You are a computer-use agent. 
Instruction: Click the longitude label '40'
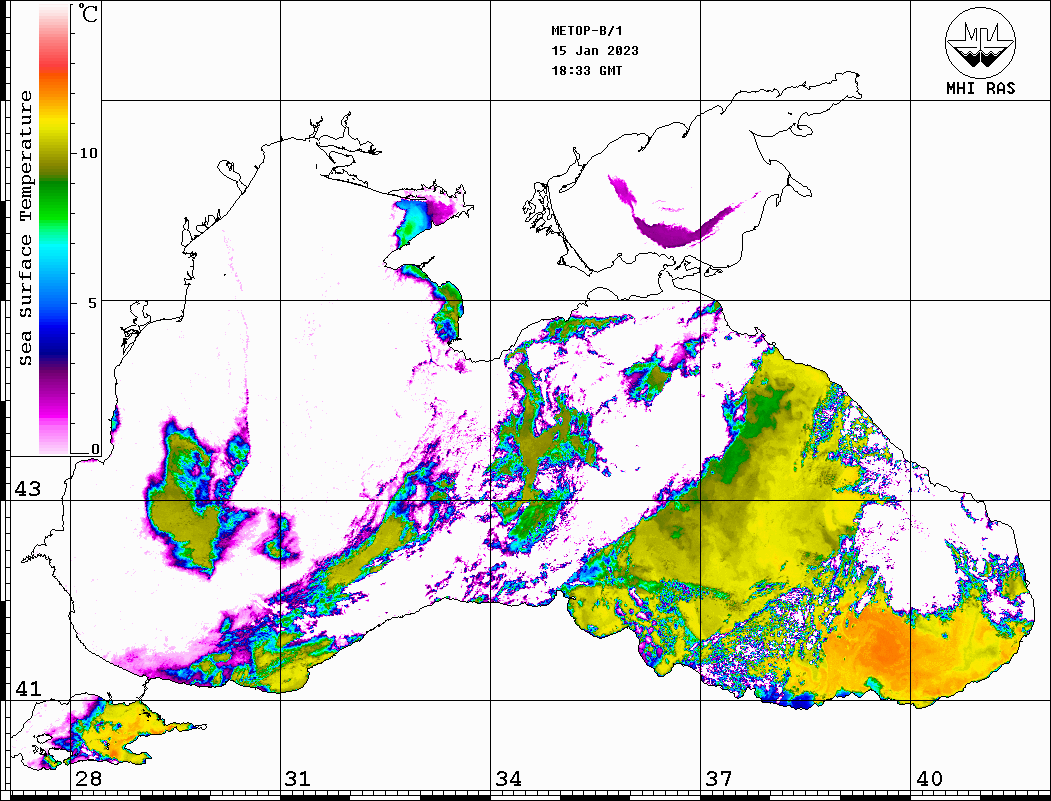[x=929, y=778]
